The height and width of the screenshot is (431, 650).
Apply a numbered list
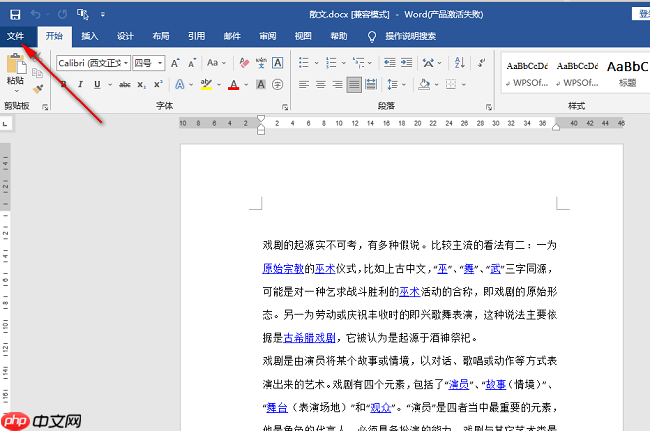tap(331, 63)
